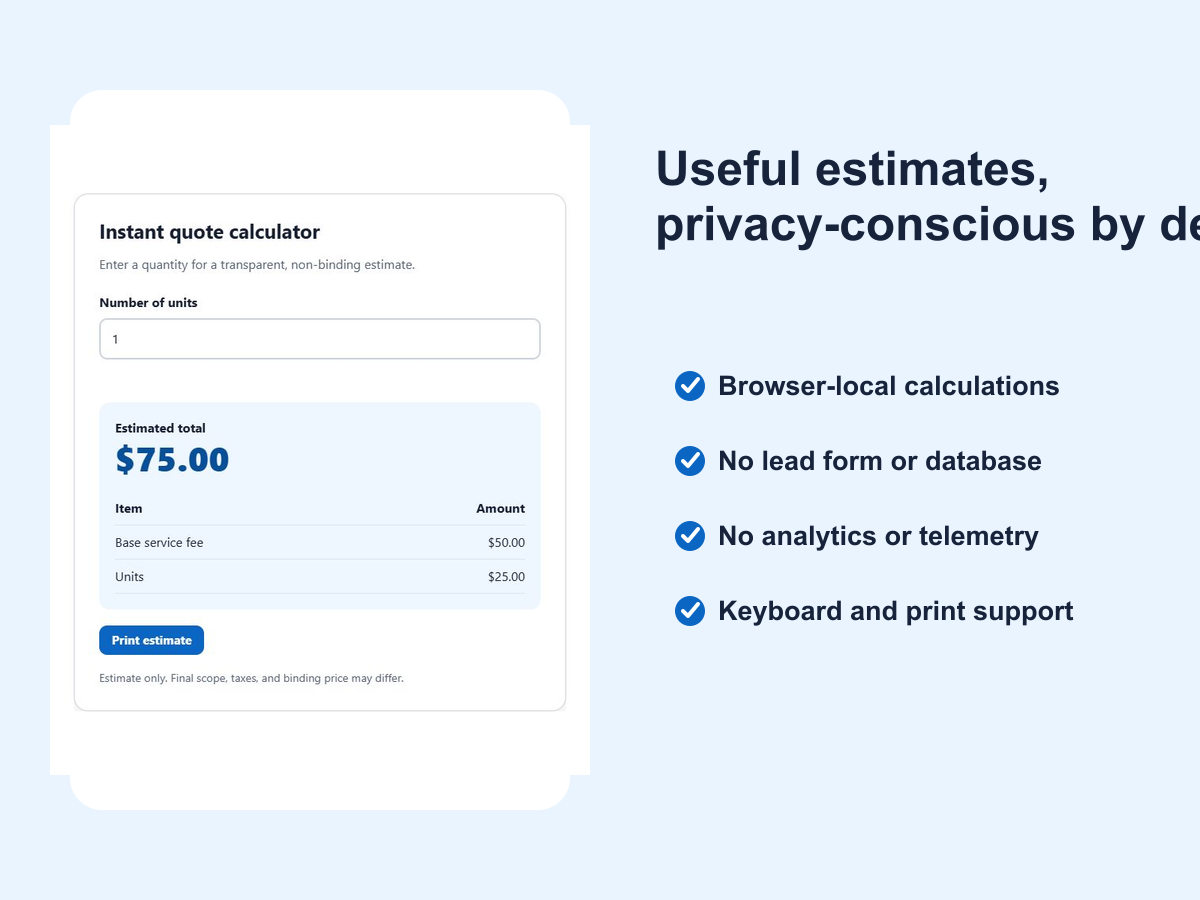Click the Useful estimates headline
Screen dimensions: 1200x900
928,196
